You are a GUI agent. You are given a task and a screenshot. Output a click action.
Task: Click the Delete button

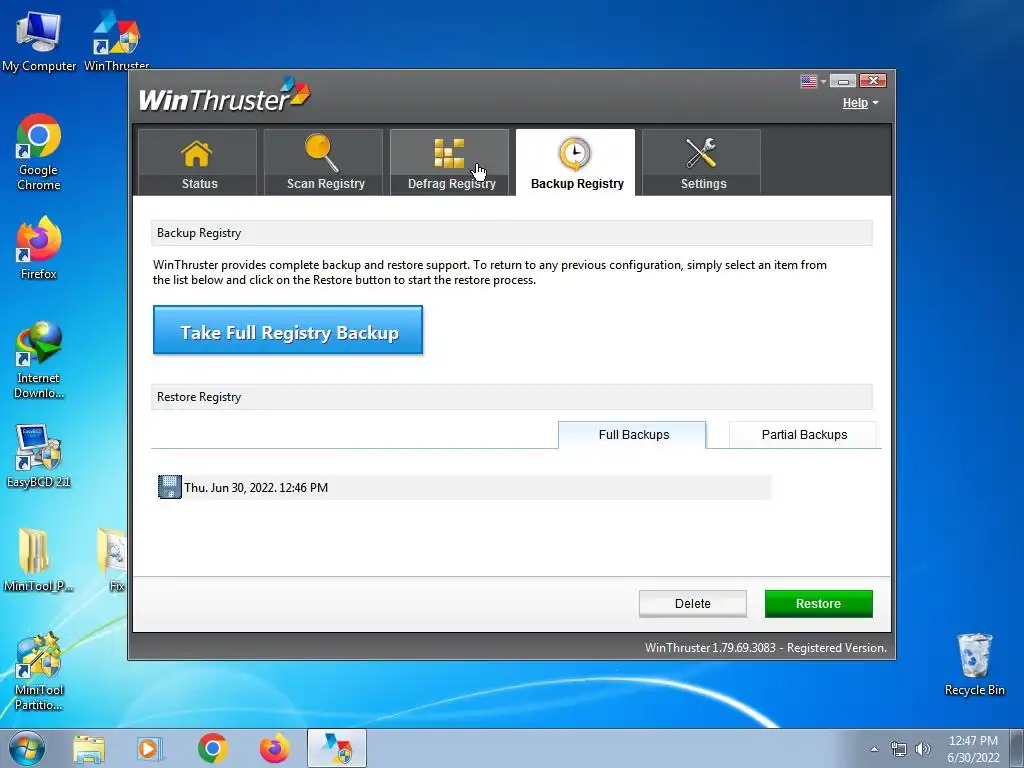[692, 603]
